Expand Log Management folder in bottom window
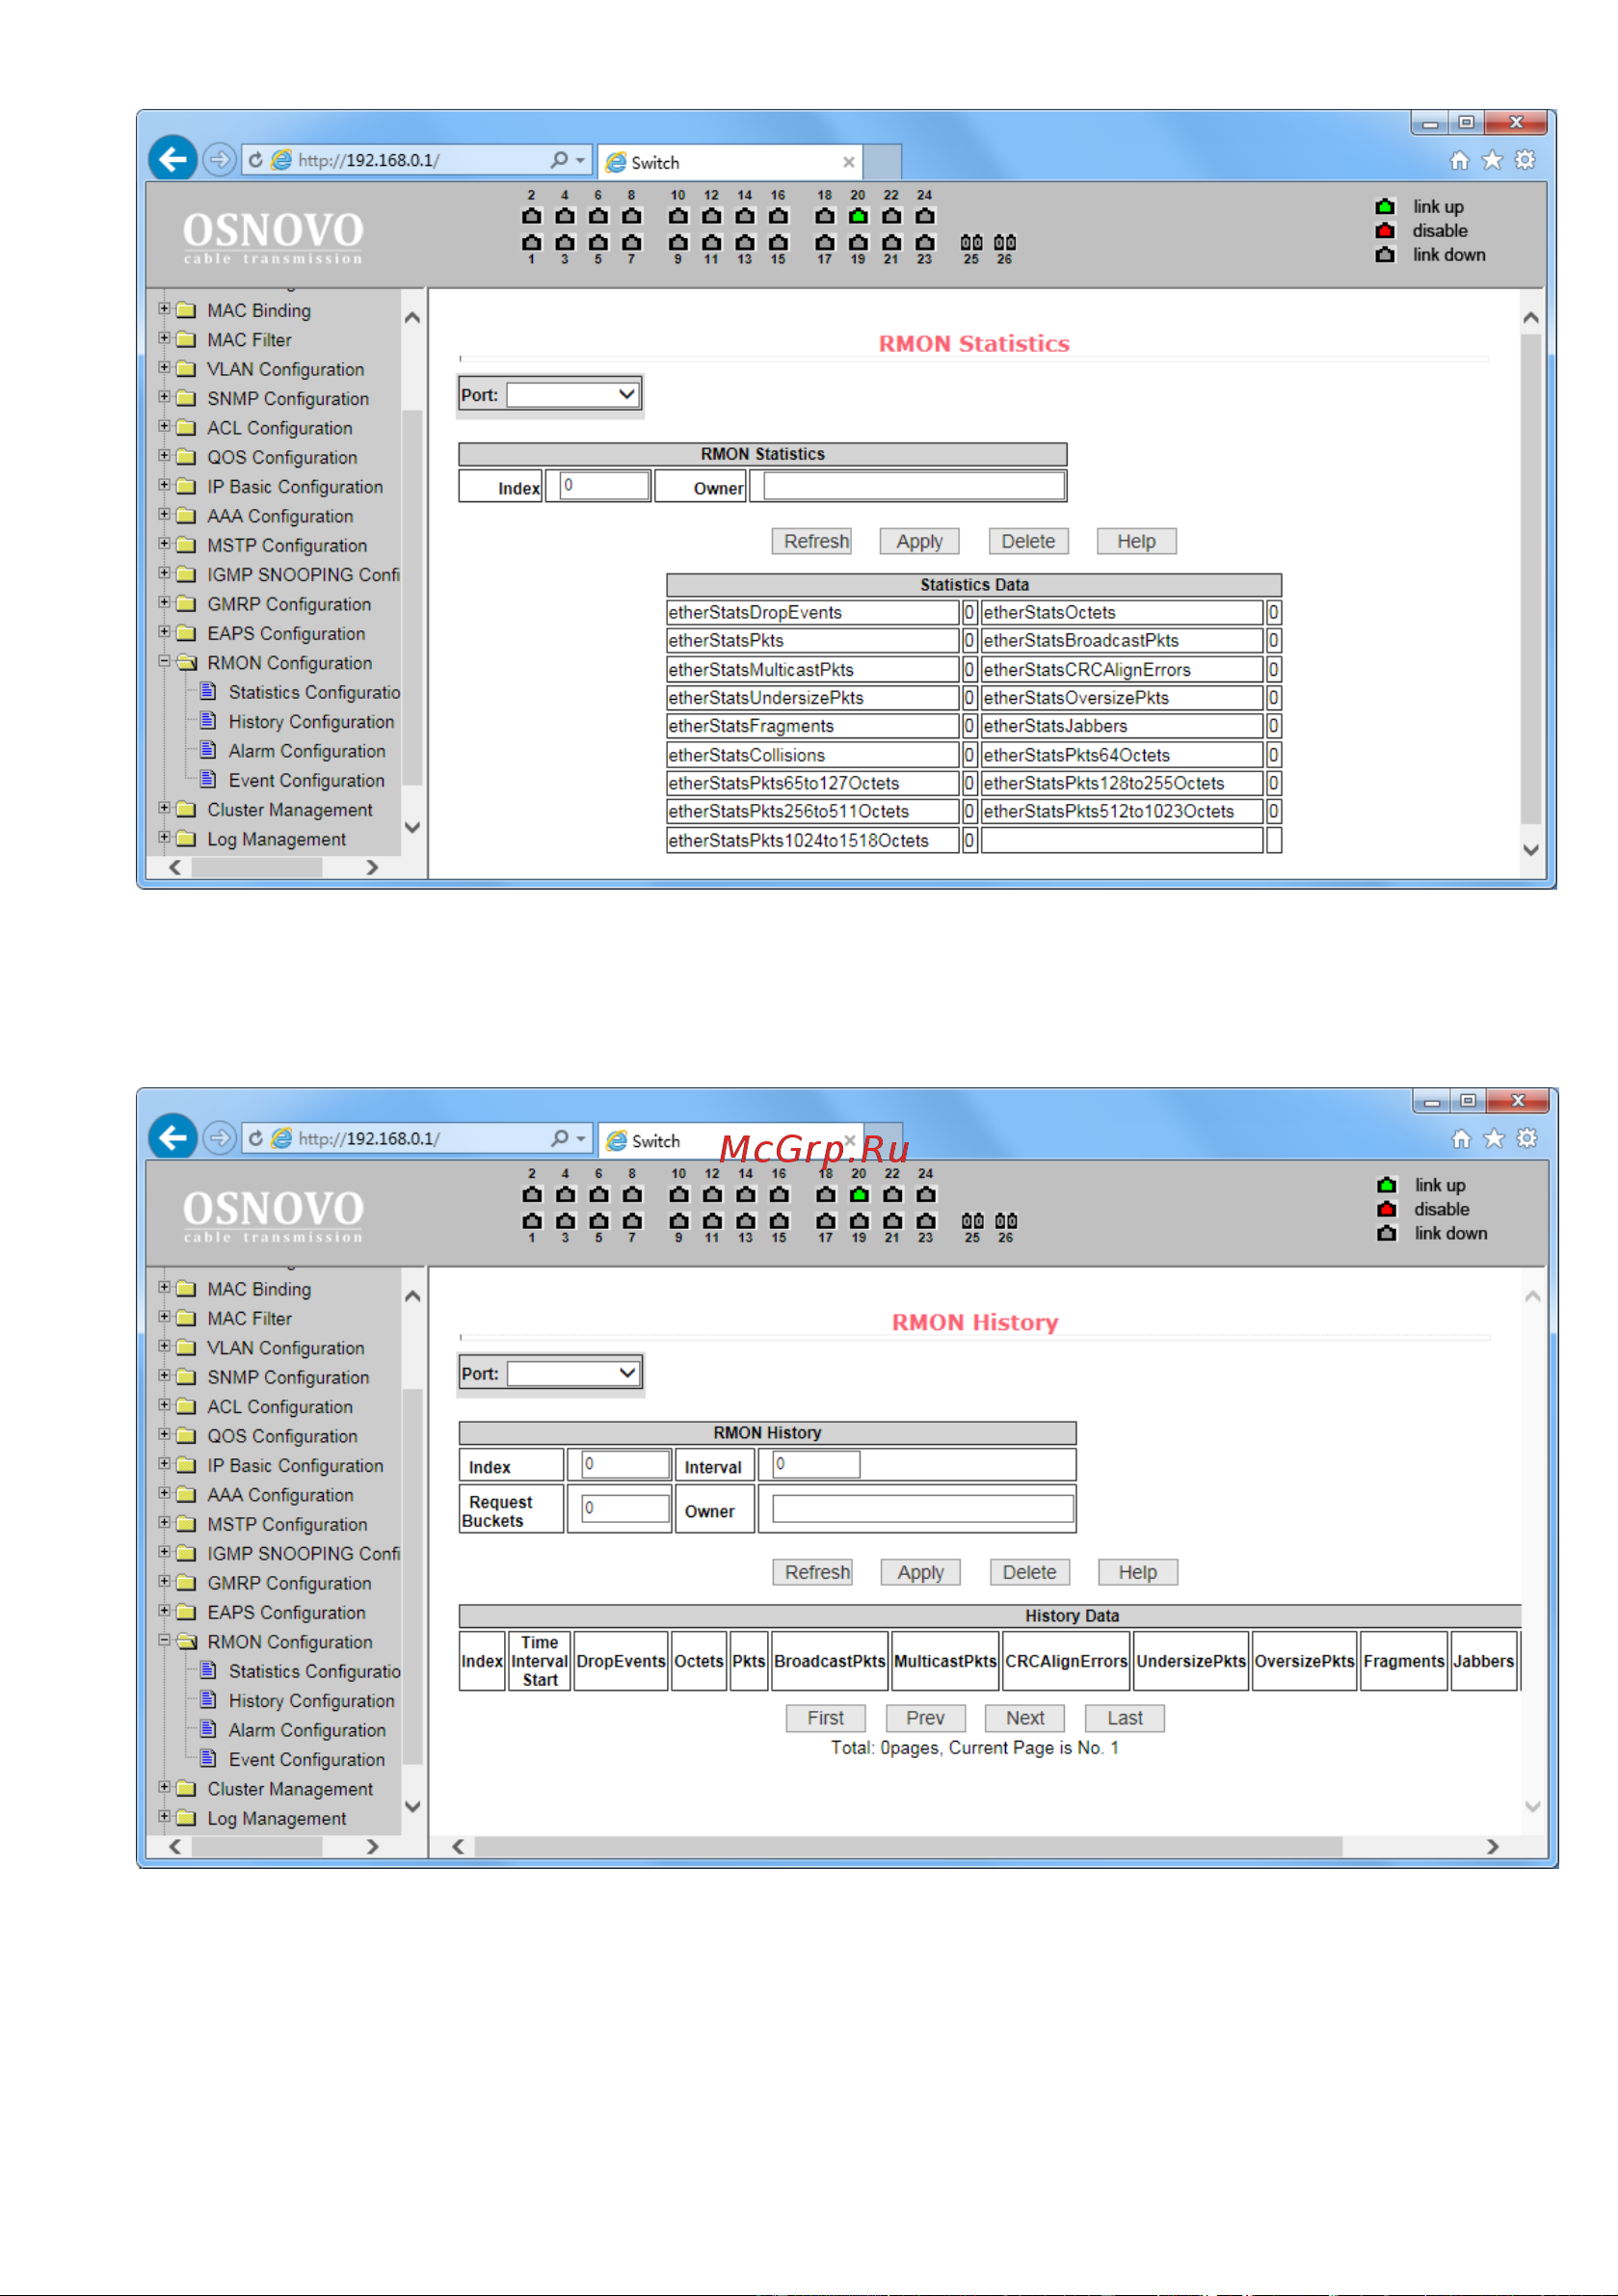 pyautogui.click(x=164, y=1816)
